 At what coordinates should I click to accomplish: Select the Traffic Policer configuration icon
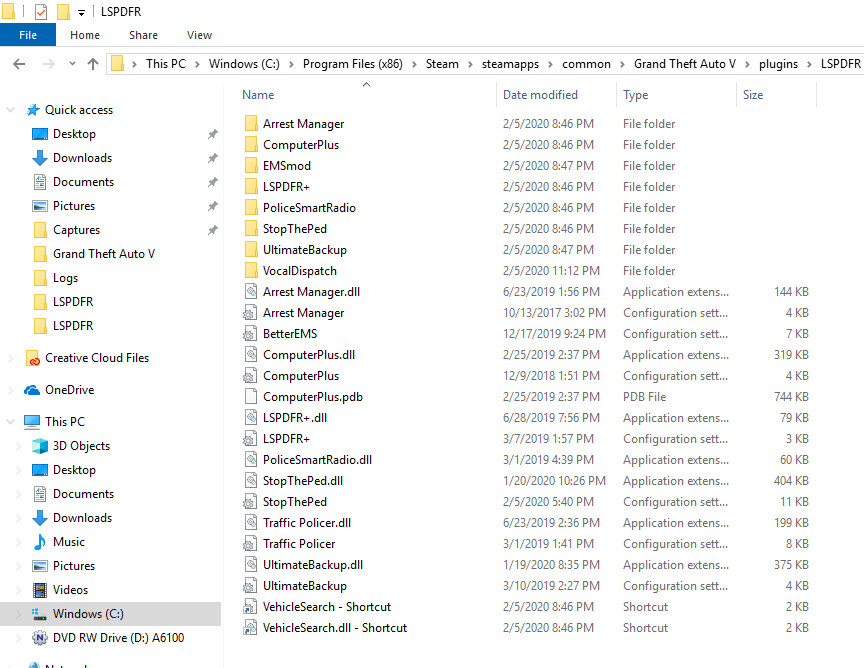coord(250,543)
